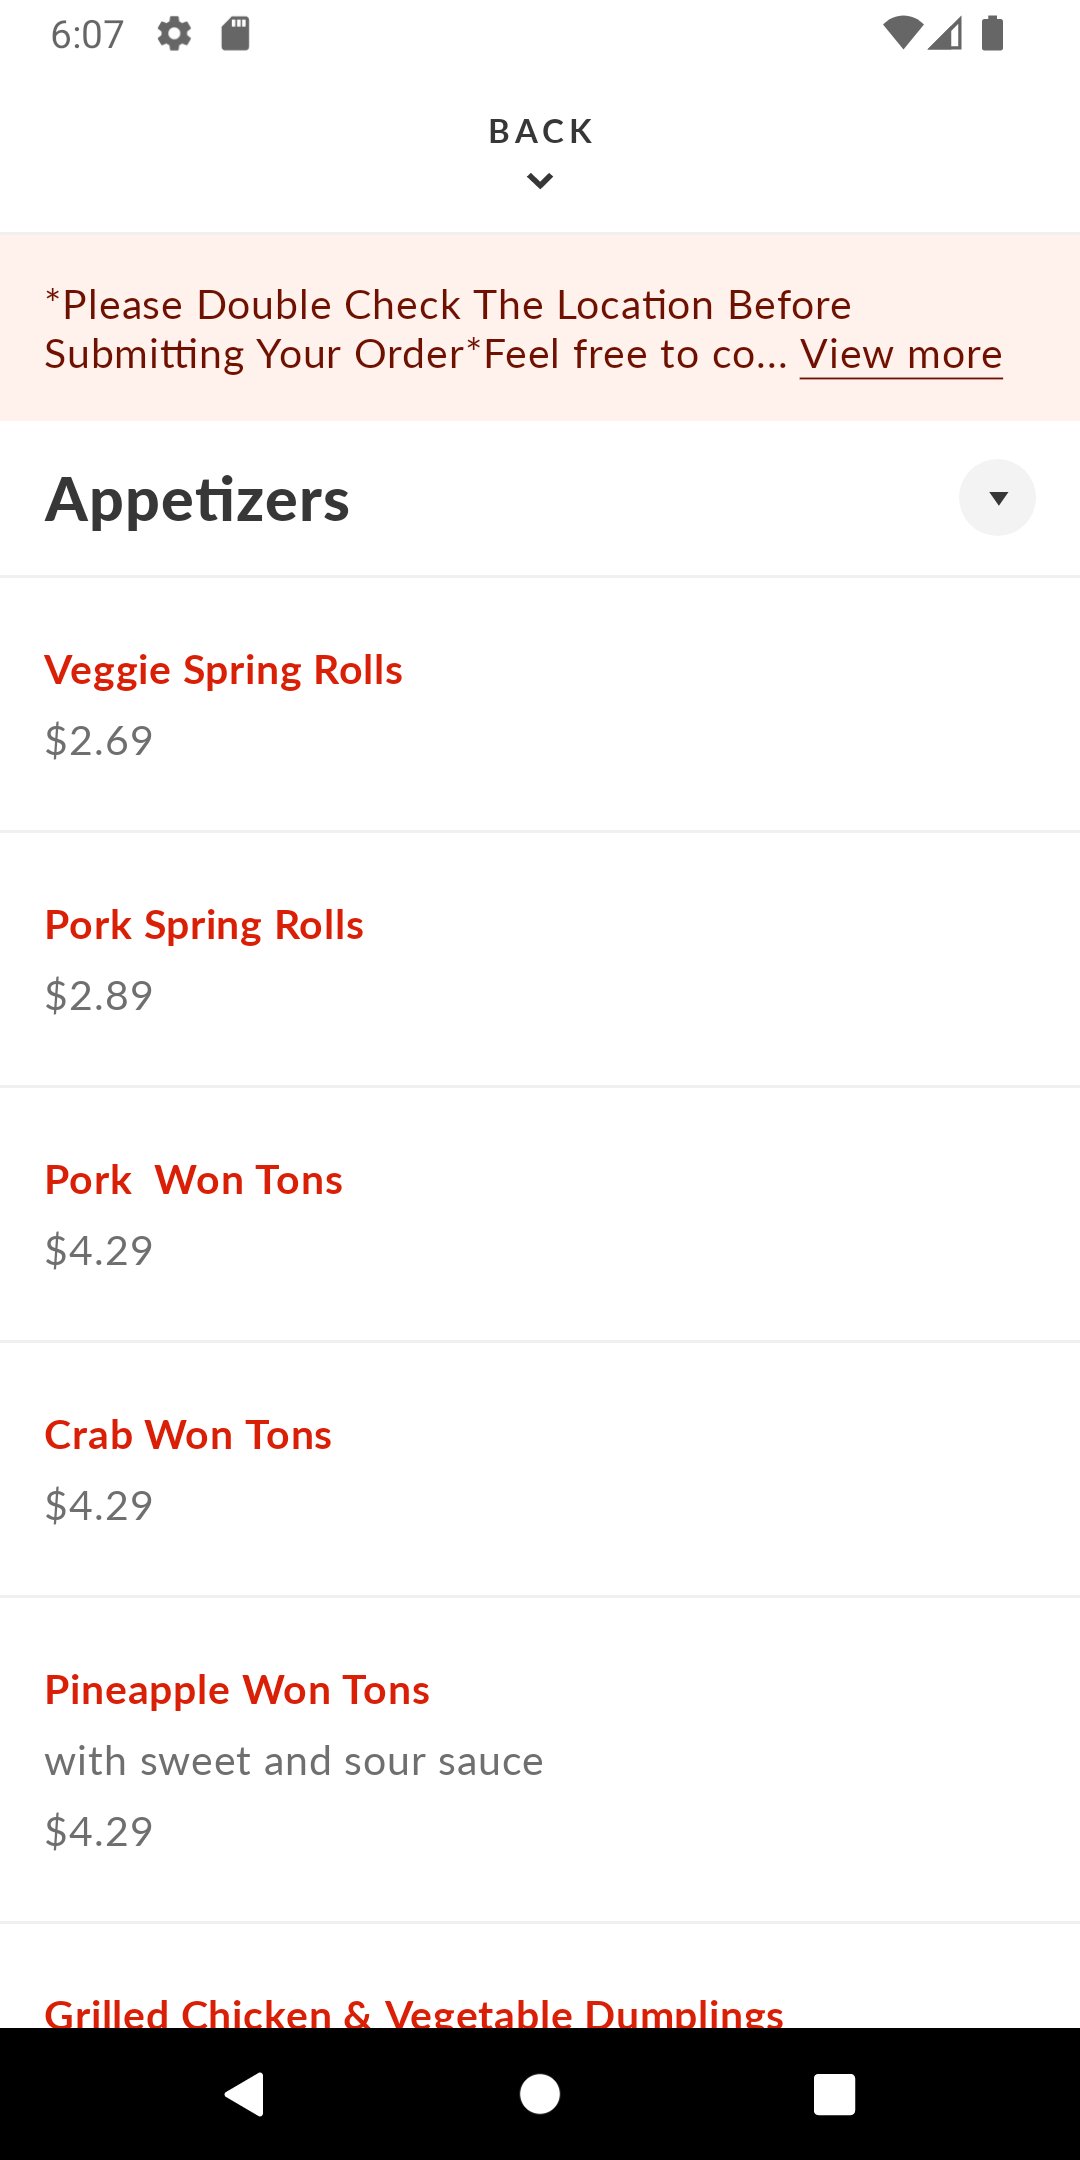Choose Veggie Spring Rolls item
Screen dimensions: 1080x2160
[223, 670]
